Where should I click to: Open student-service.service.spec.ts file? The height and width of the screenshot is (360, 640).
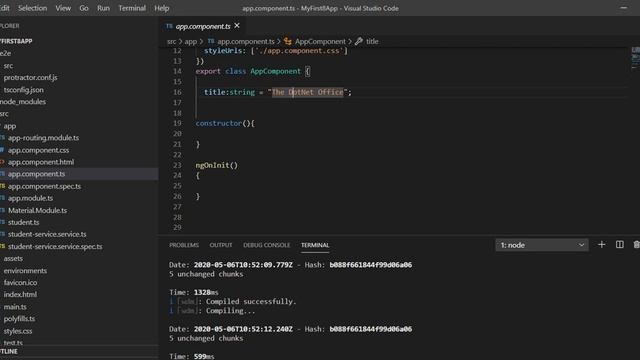tap(55, 247)
